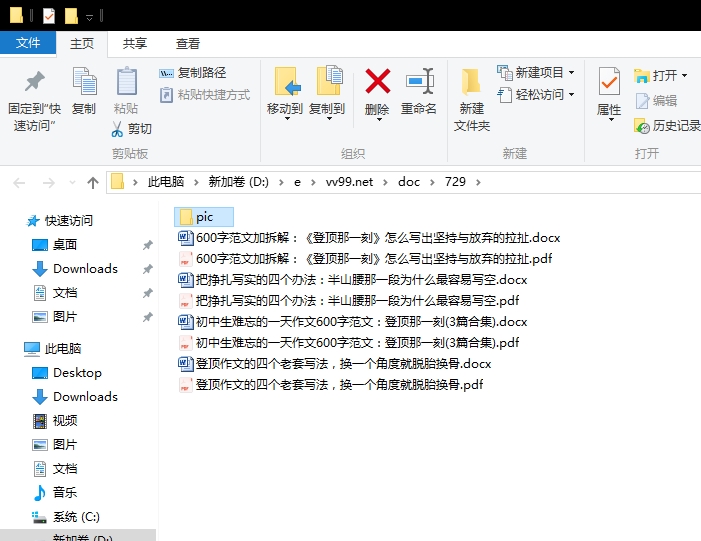
Task: Click 729 breadcrumb segment
Action: pyautogui.click(x=455, y=182)
